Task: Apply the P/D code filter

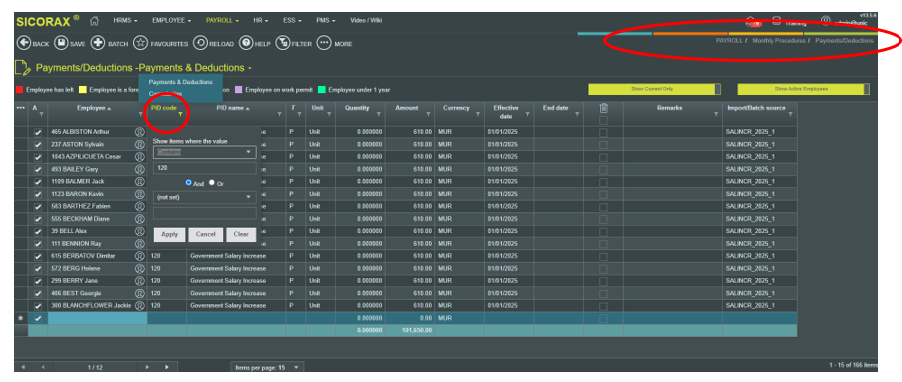Action: 169,234
